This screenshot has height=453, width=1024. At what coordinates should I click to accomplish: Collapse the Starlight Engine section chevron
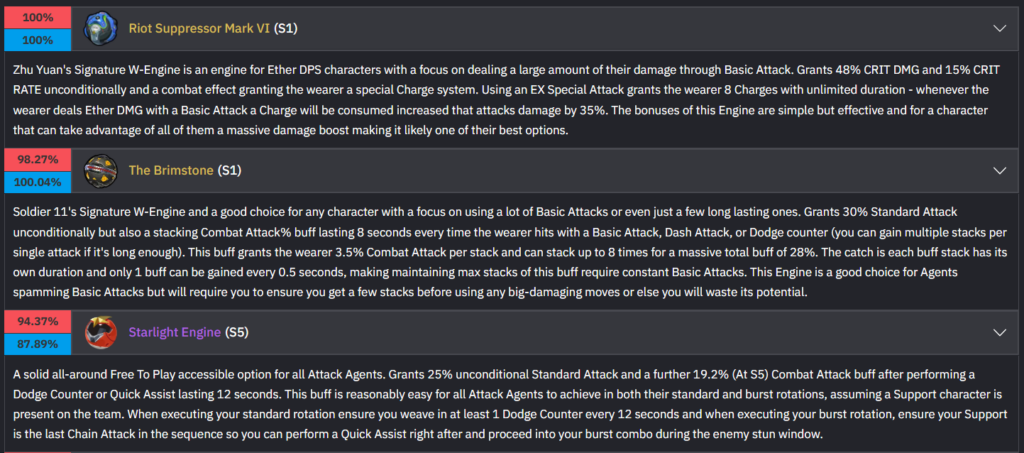998,331
